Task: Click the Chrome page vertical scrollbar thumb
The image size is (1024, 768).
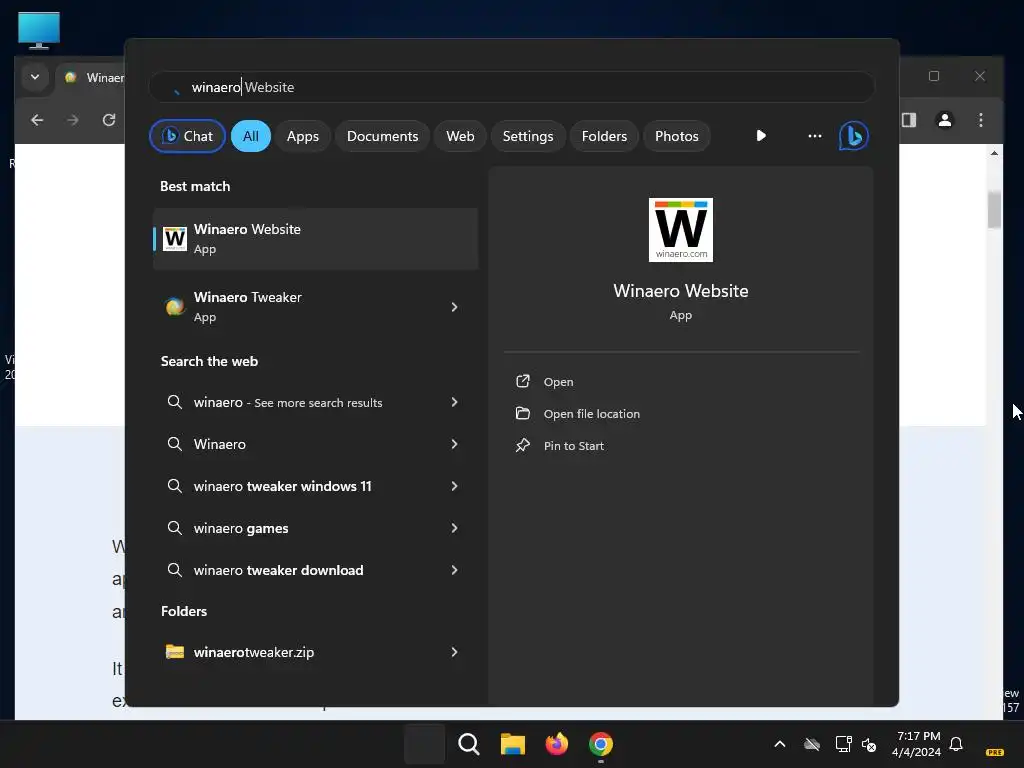Action: [994, 209]
